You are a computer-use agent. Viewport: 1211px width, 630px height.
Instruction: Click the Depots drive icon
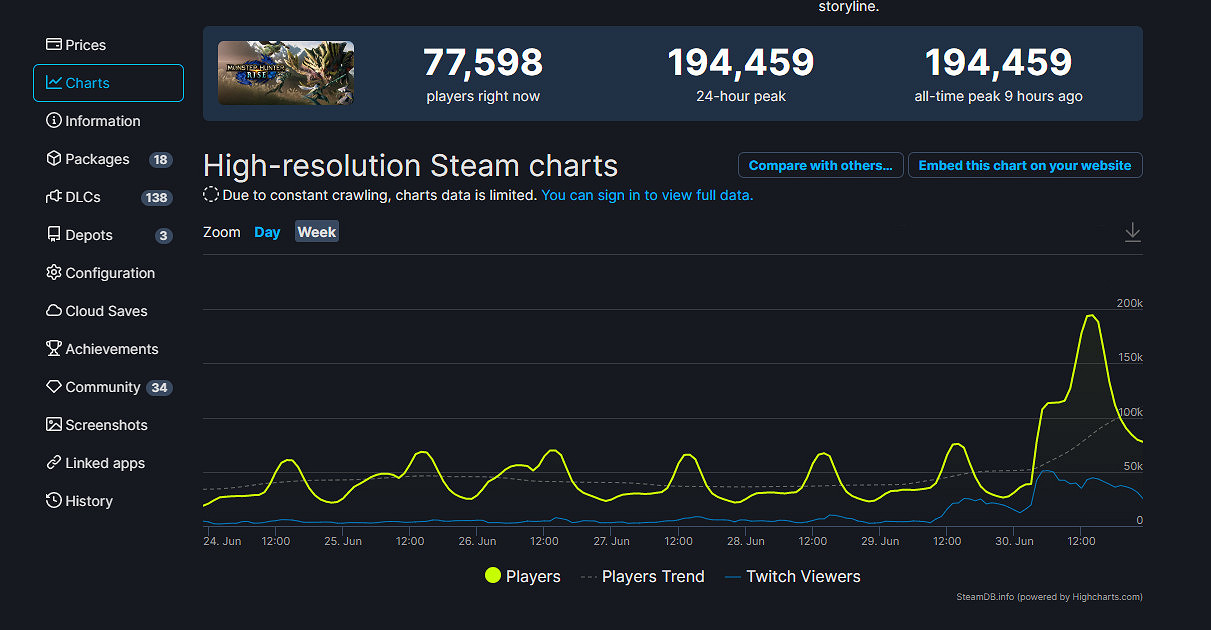point(54,235)
